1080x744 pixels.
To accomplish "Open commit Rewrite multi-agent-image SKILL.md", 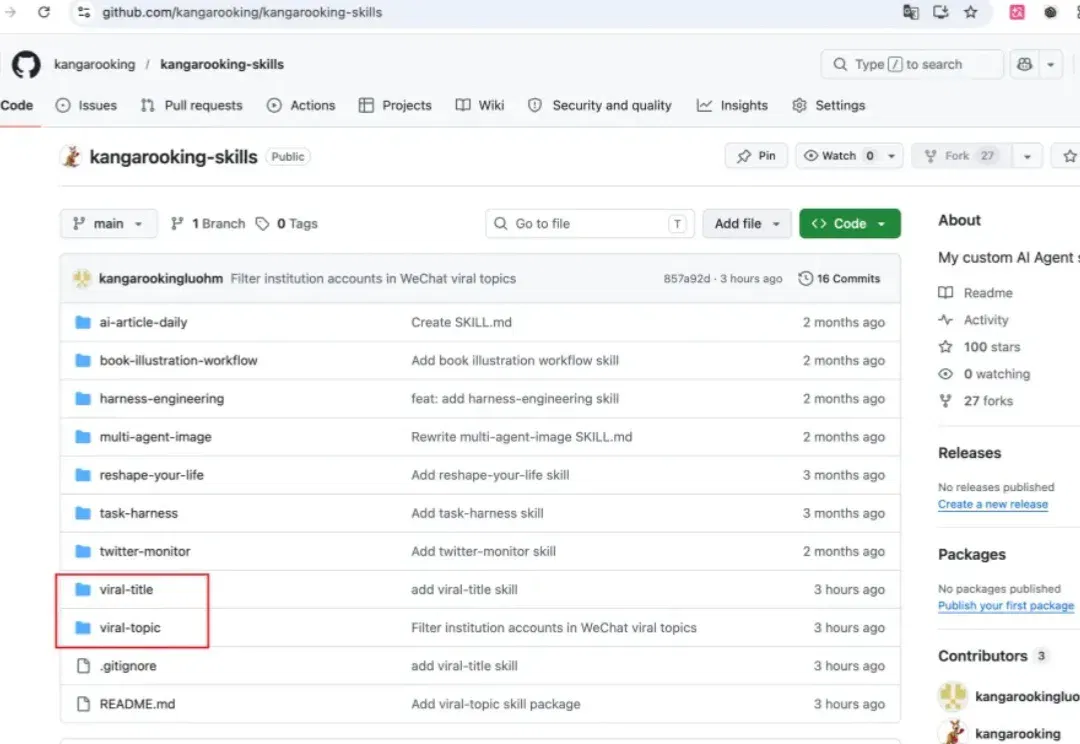I will pos(521,436).
